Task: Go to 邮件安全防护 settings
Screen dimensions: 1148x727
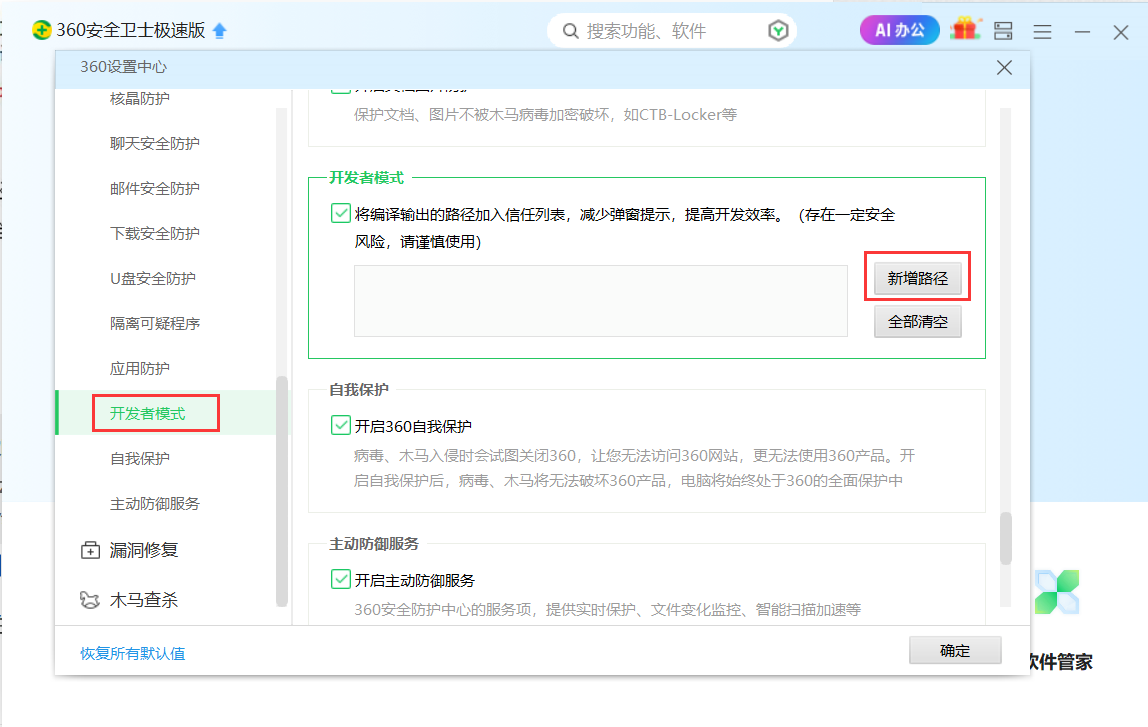Action: 154,189
